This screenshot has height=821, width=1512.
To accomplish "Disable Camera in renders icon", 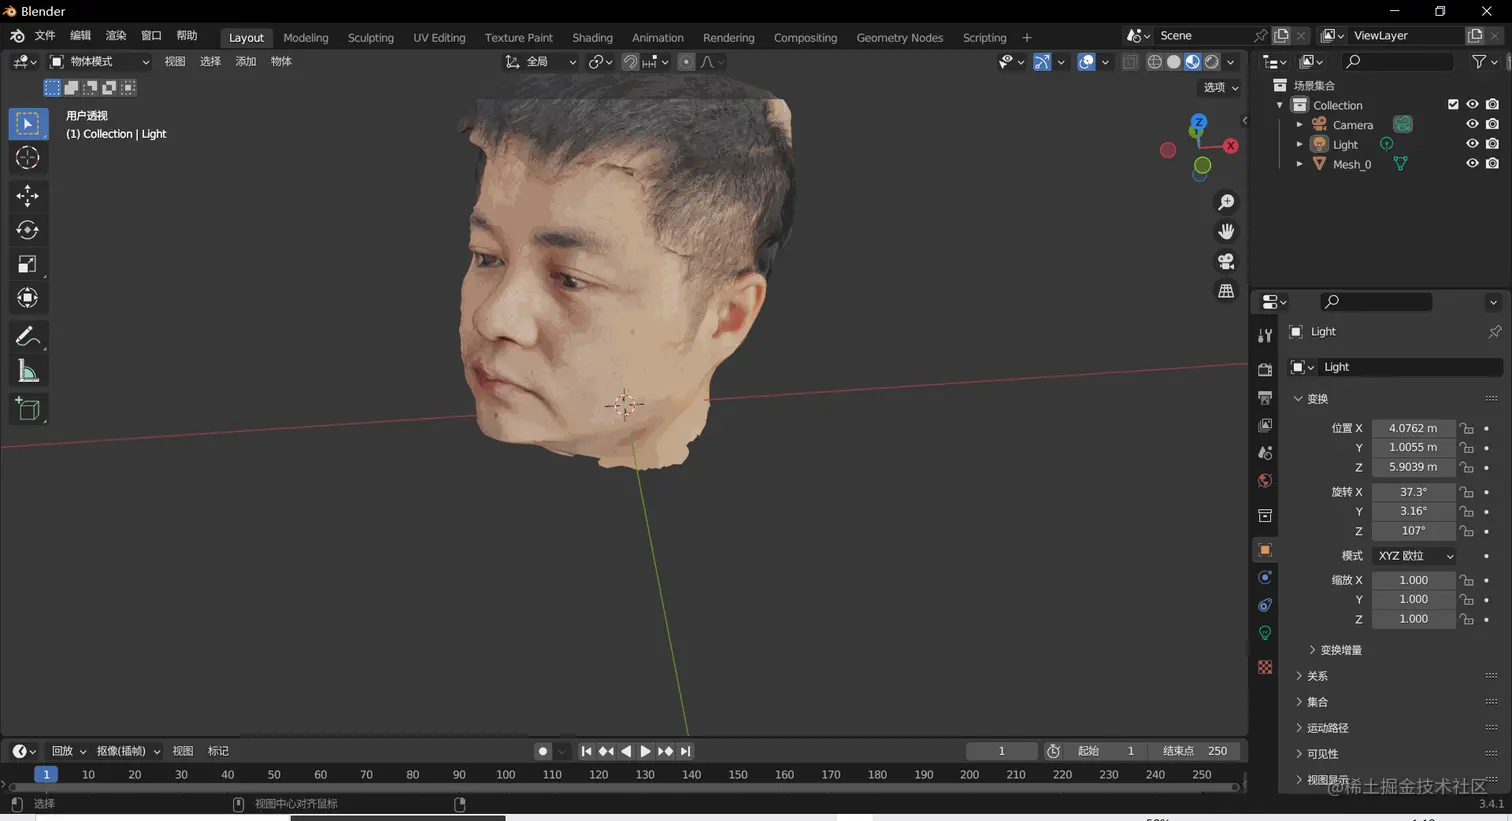I will coord(1492,124).
